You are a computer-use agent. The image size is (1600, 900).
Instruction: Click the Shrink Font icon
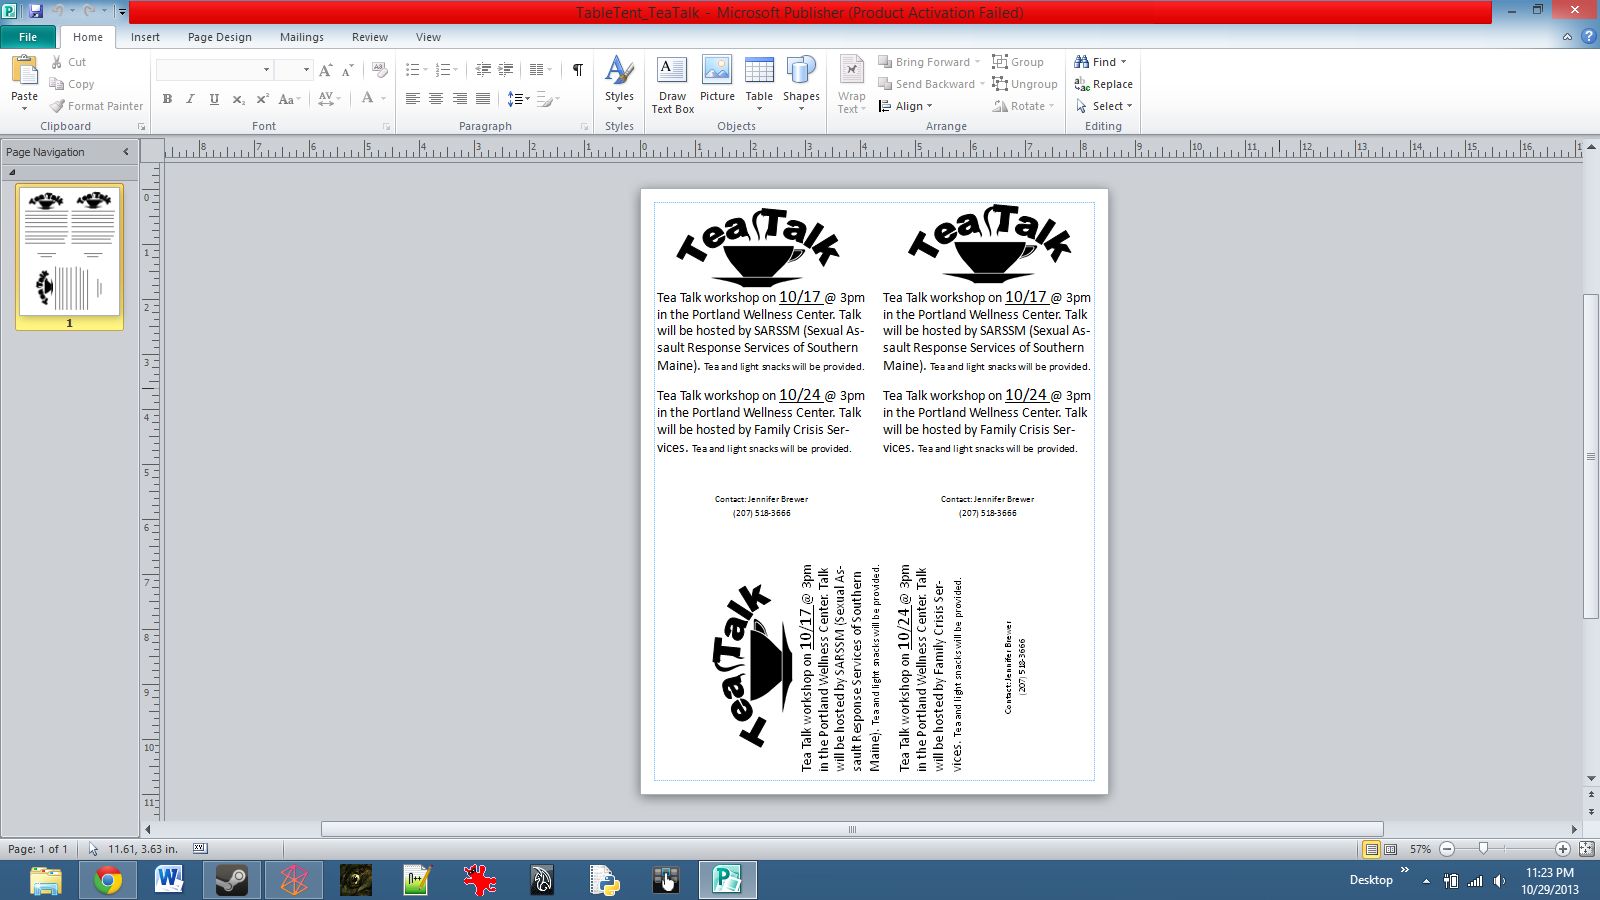(x=347, y=70)
